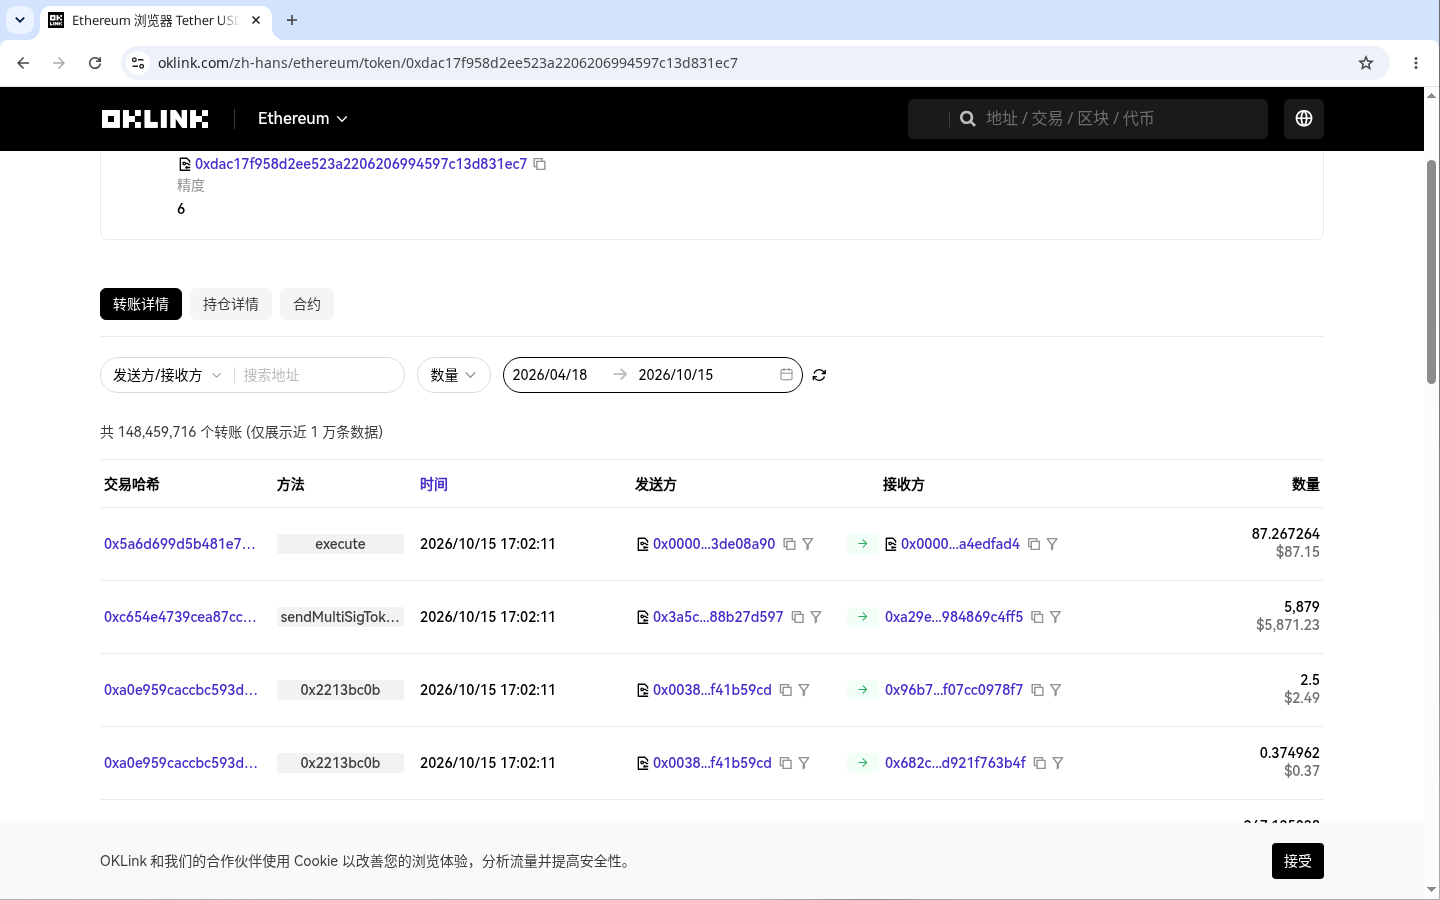Click the page vertical scrollbar
Screen dimensions: 1440x900
pos(1432,272)
